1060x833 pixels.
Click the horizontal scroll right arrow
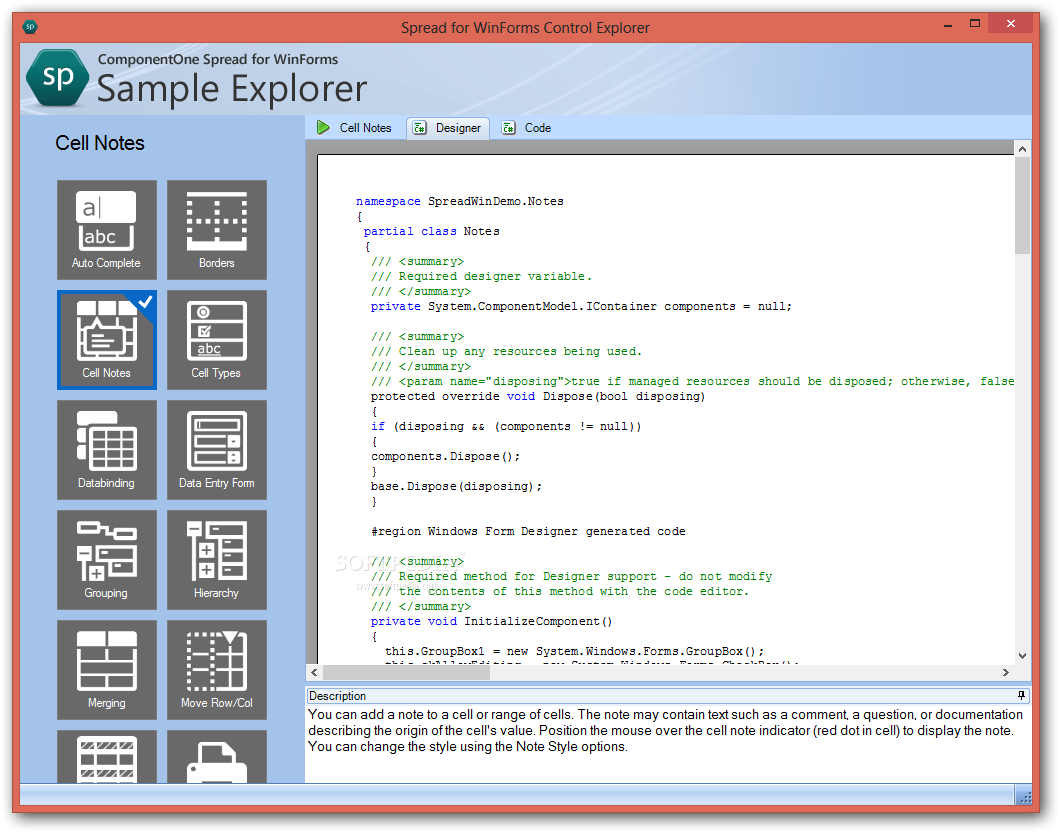pyautogui.click(x=1006, y=672)
